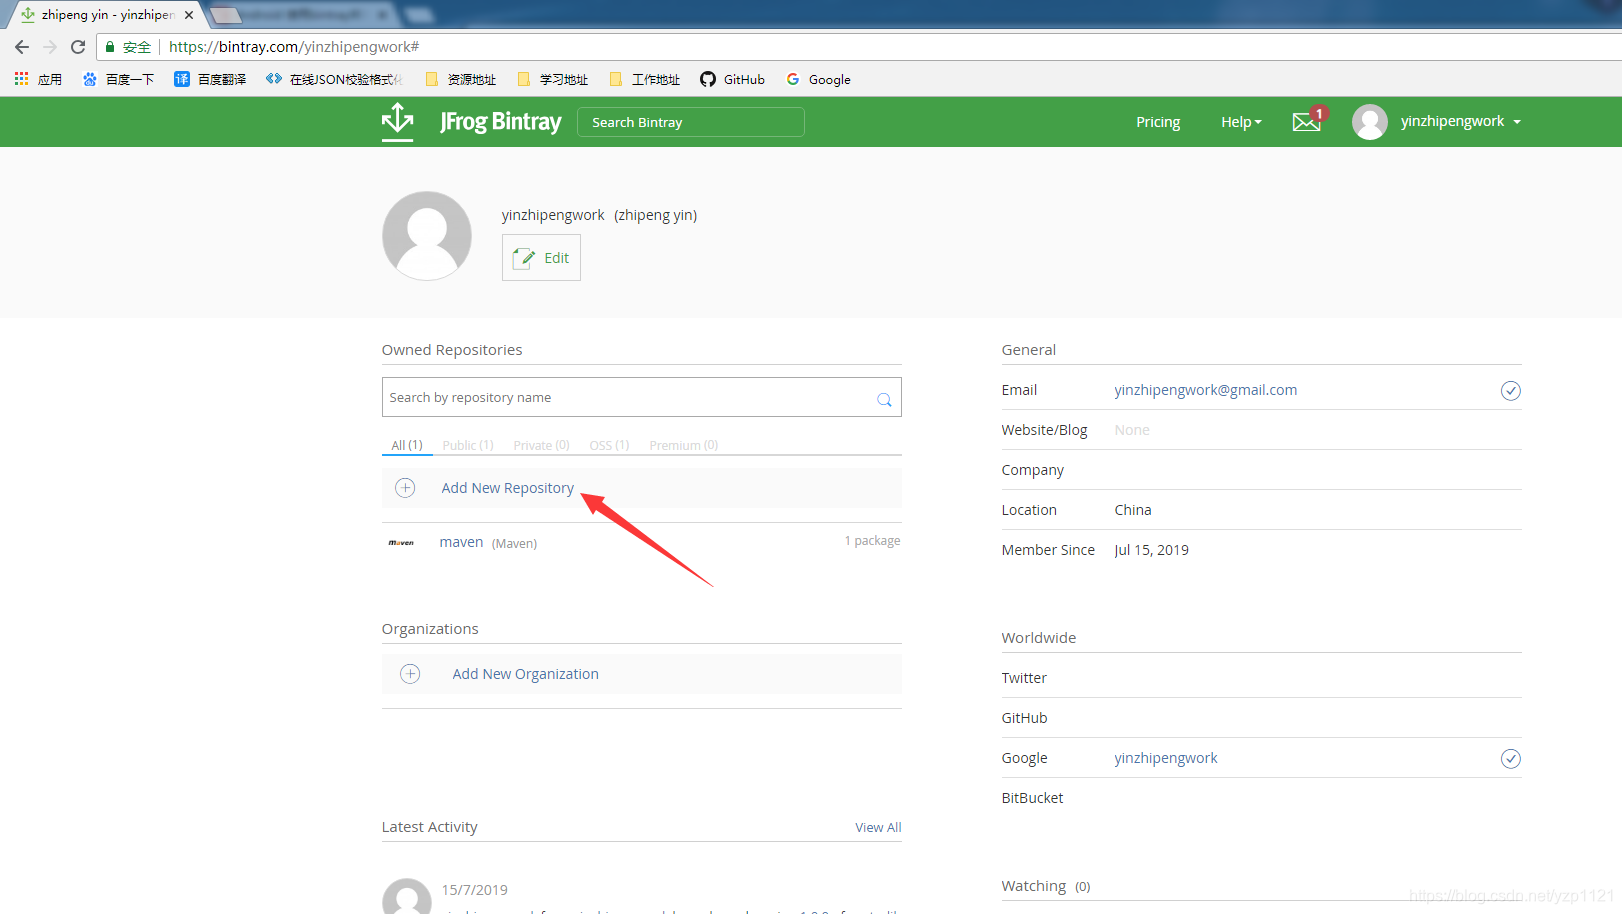Click the maven repository logo icon

point(401,543)
